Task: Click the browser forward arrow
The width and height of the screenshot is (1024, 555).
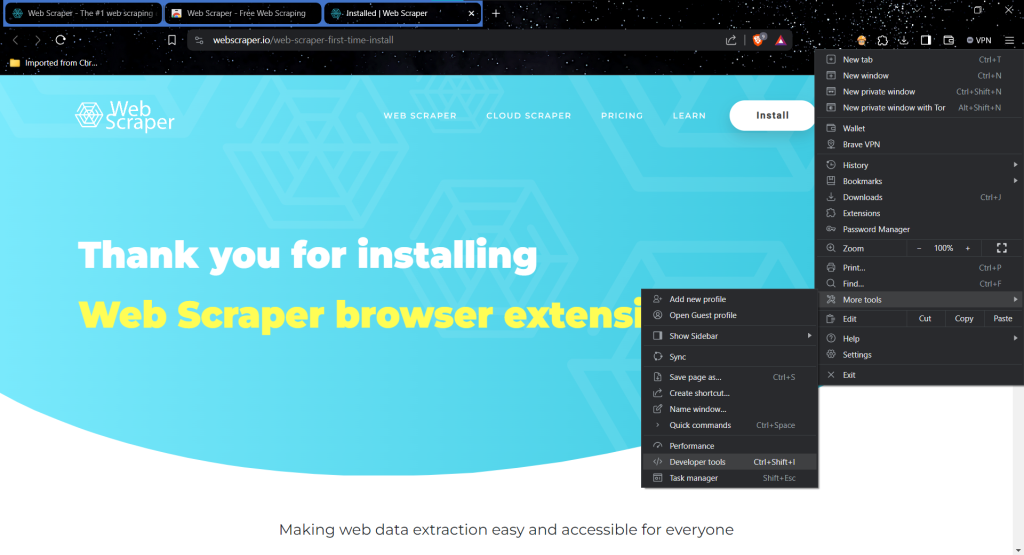Action: click(x=38, y=40)
